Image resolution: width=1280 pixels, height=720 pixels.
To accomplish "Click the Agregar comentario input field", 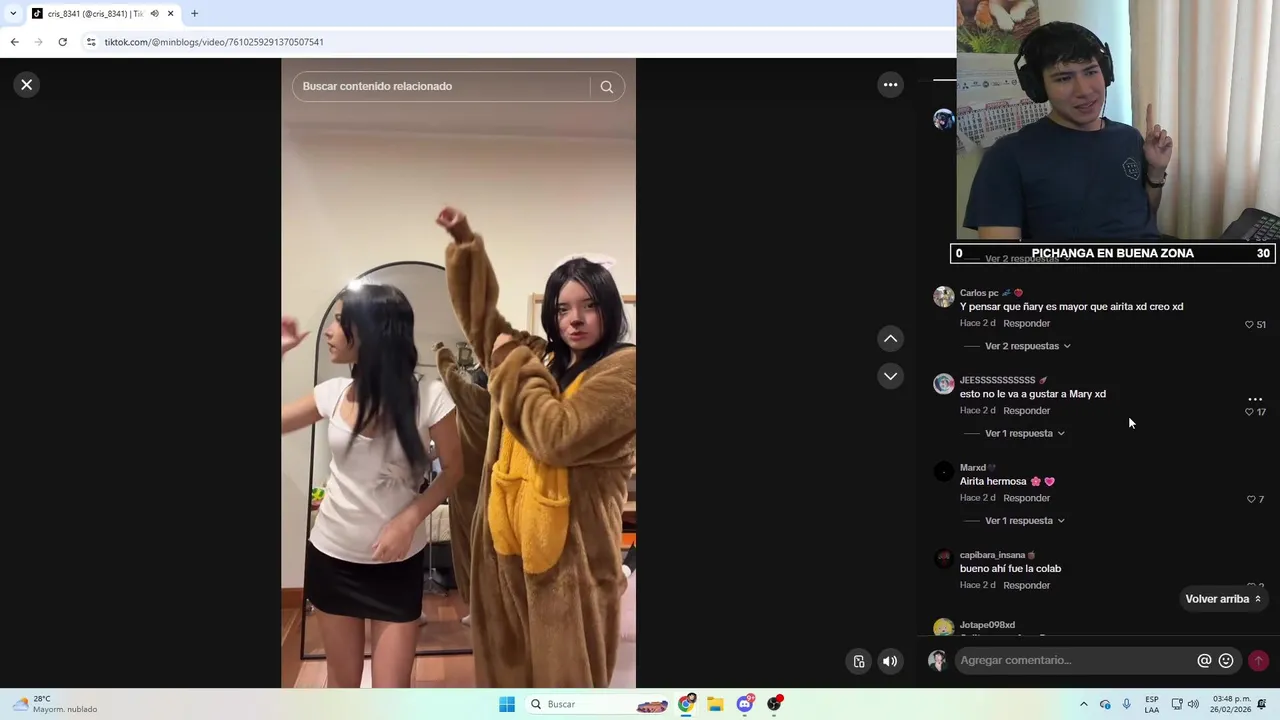I will 1075,660.
